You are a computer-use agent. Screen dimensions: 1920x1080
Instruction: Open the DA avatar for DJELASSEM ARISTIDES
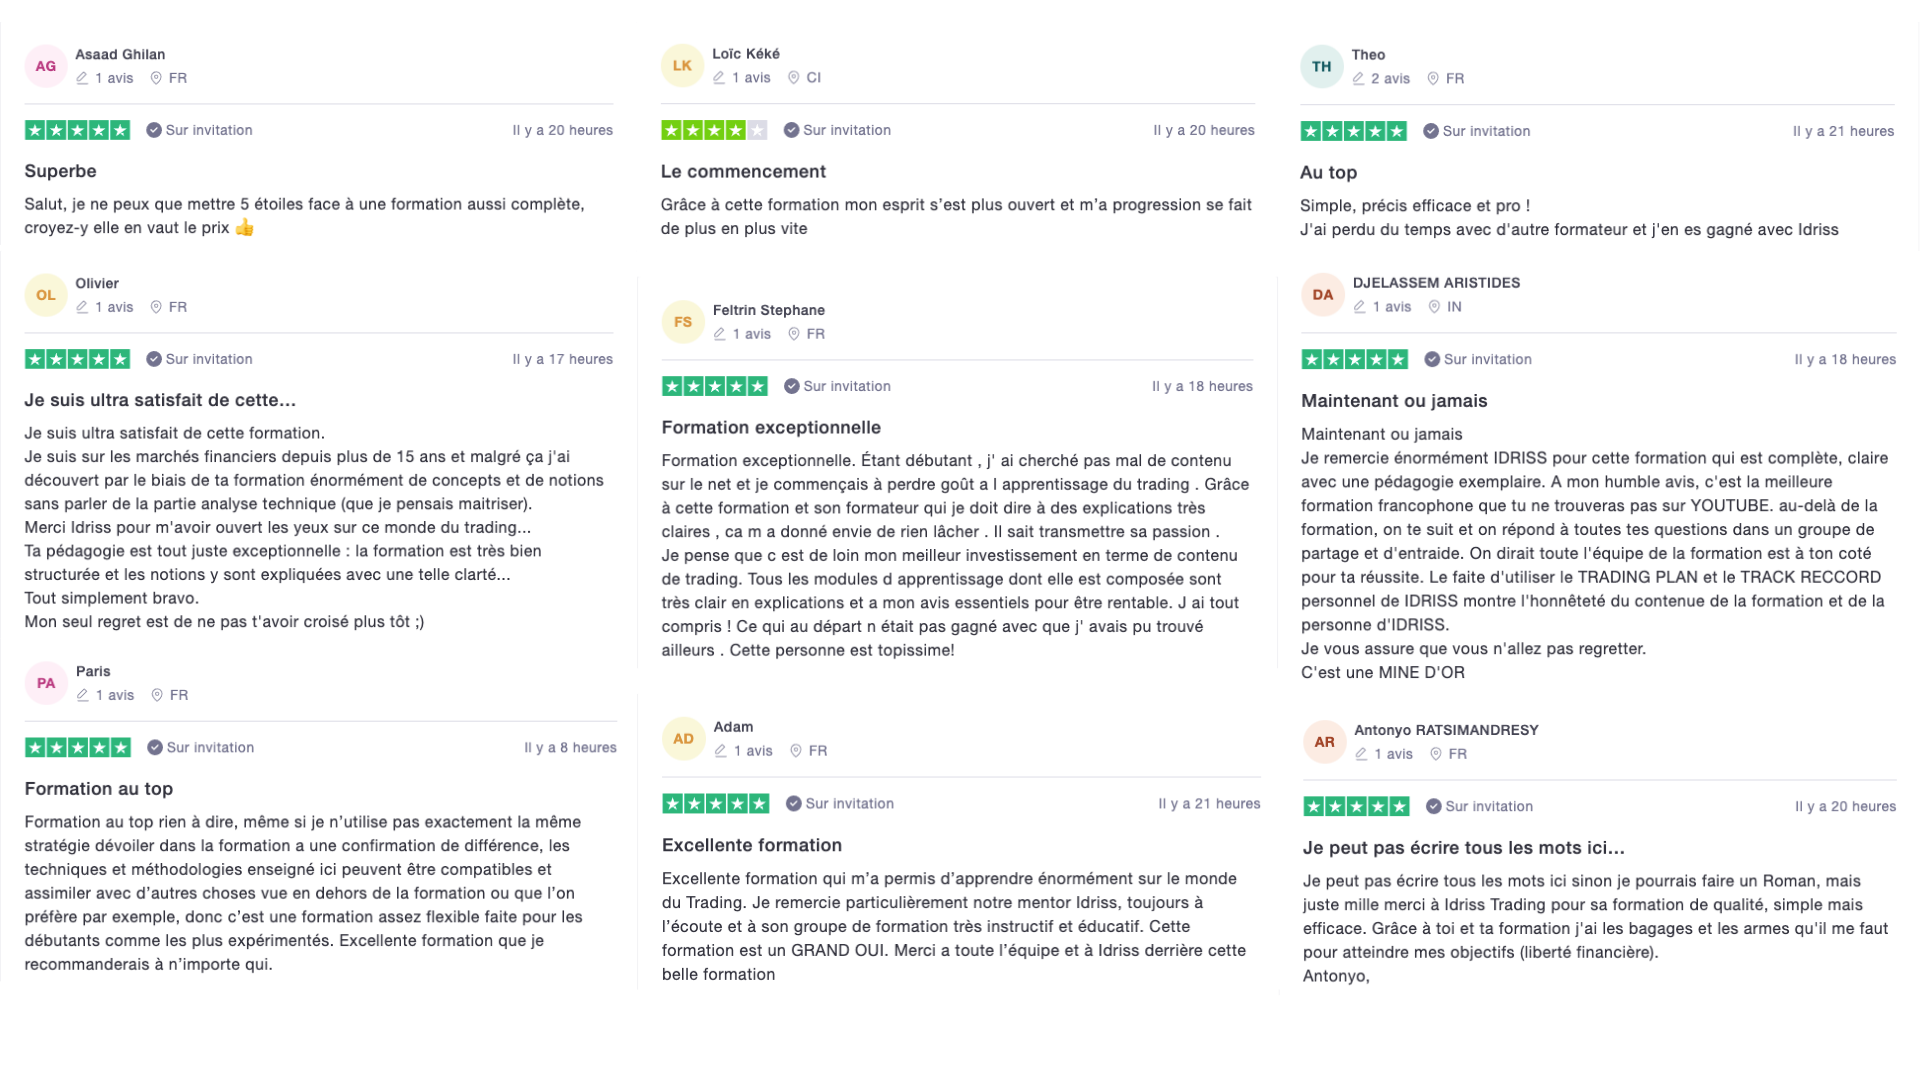tap(1323, 295)
